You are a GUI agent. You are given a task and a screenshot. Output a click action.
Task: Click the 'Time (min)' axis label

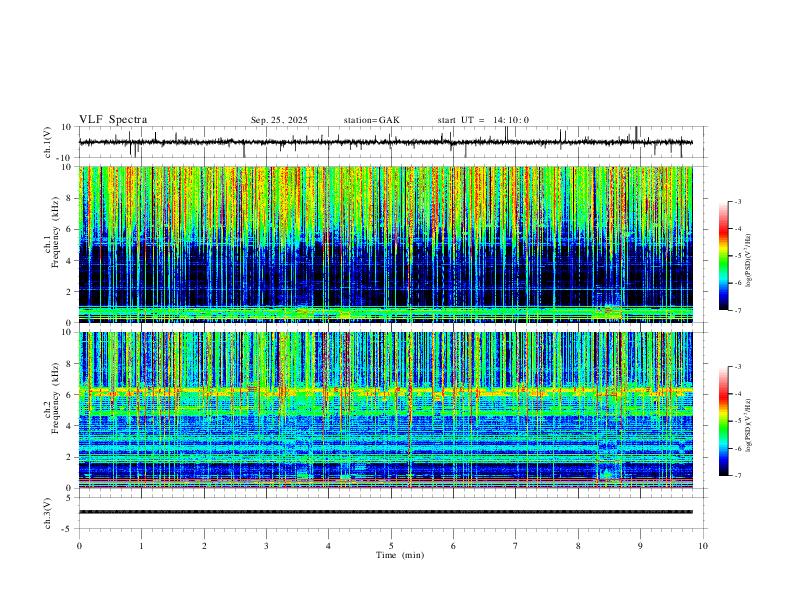click(x=400, y=555)
